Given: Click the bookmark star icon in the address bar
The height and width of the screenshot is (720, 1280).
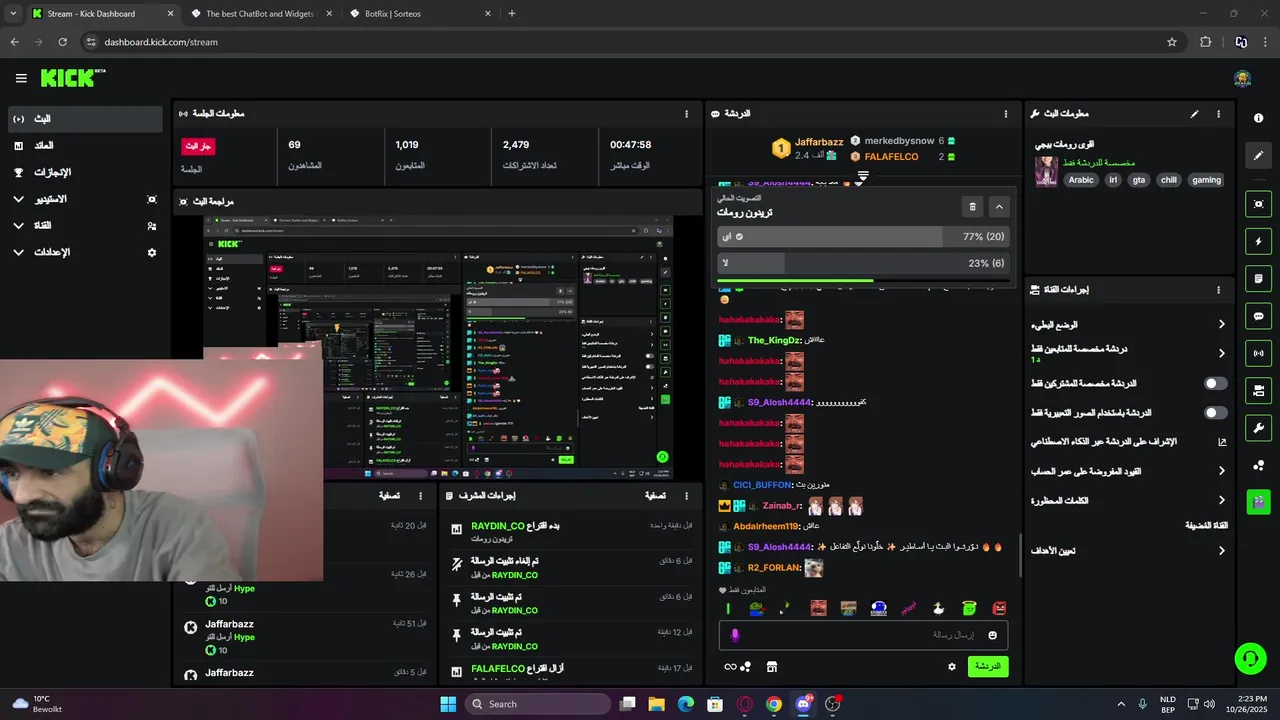Looking at the screenshot, I should pos(1172,42).
